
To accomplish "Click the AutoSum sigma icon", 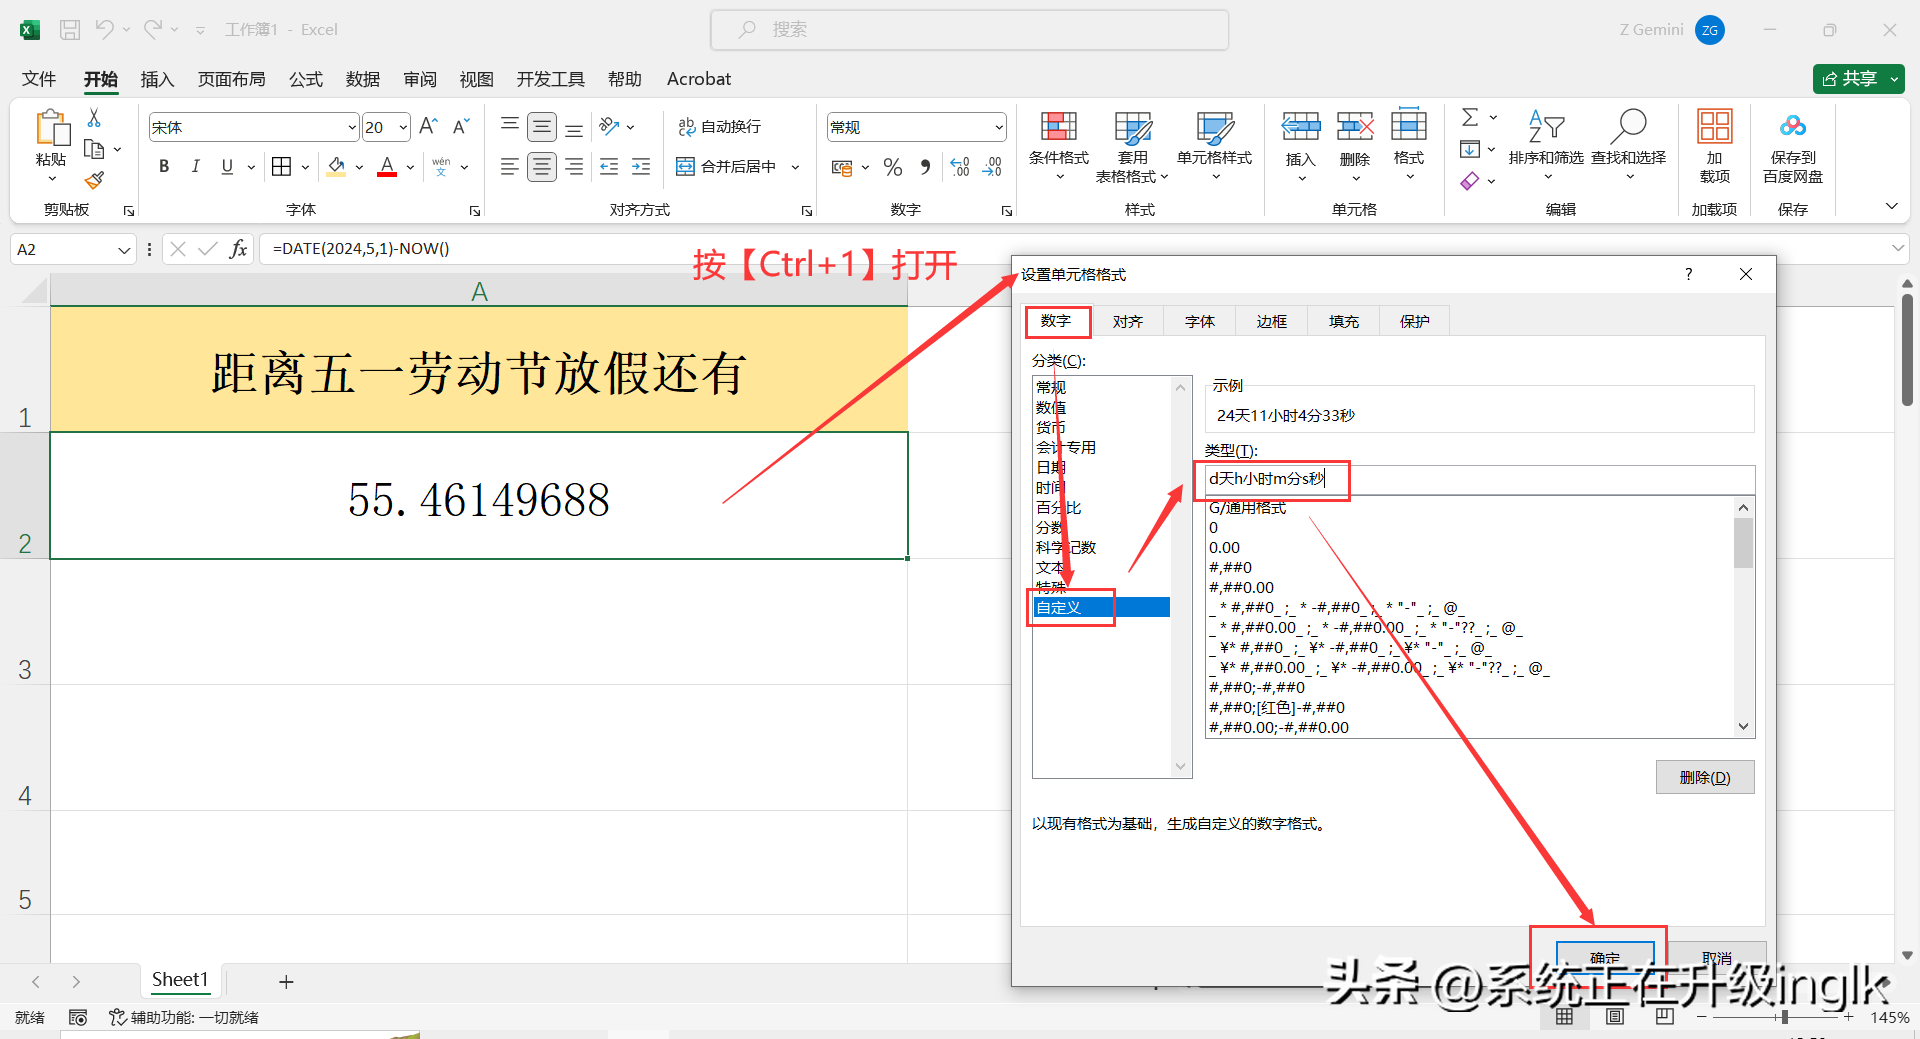I will pos(1470,117).
